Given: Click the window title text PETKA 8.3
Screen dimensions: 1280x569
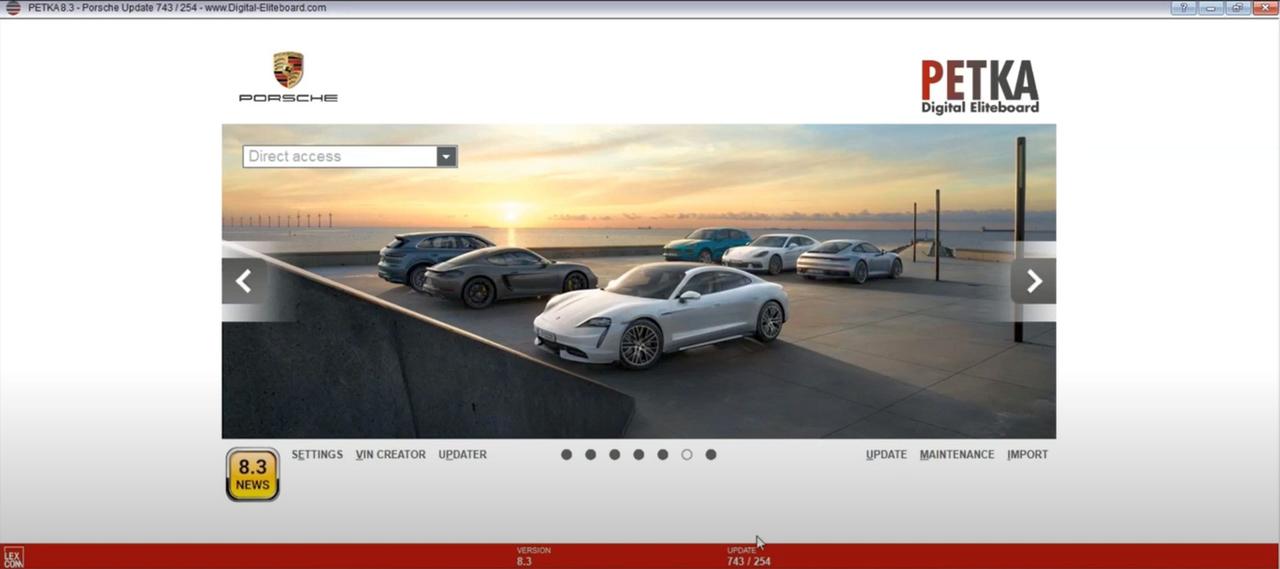Looking at the screenshot, I should pos(177,8).
